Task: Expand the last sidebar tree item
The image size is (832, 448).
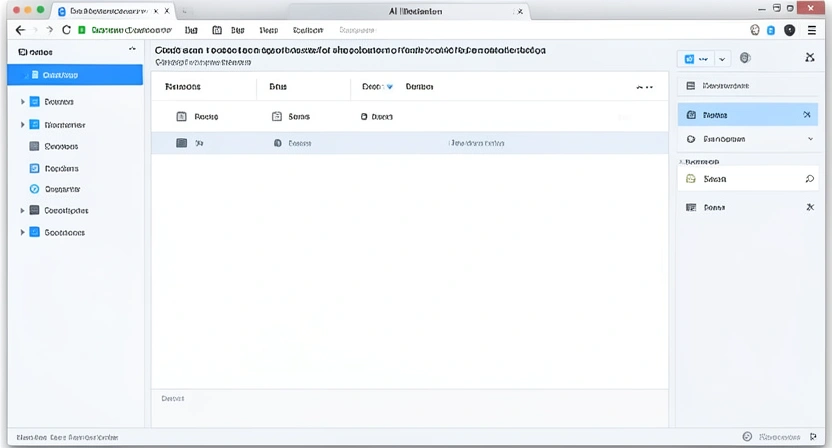Action: click(22, 232)
